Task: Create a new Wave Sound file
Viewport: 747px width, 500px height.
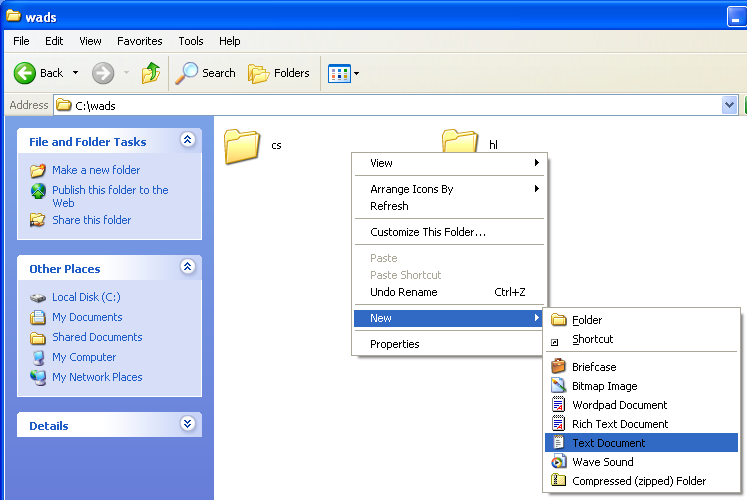Action: (x=602, y=462)
